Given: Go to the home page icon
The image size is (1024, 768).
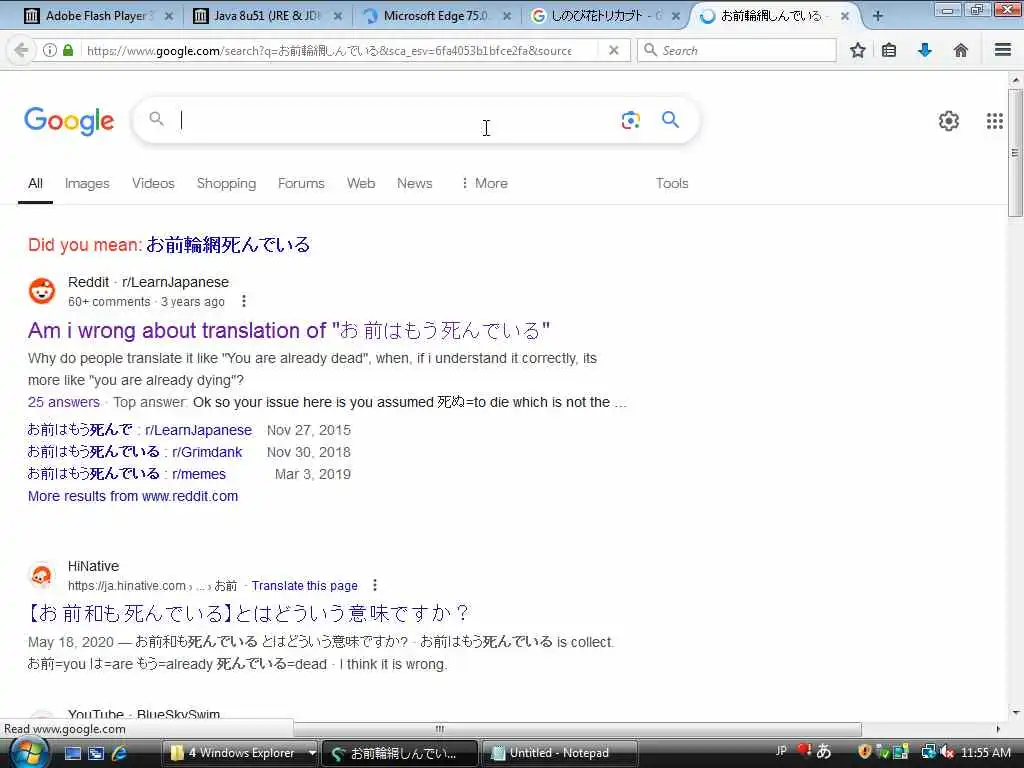Looking at the screenshot, I should (960, 50).
